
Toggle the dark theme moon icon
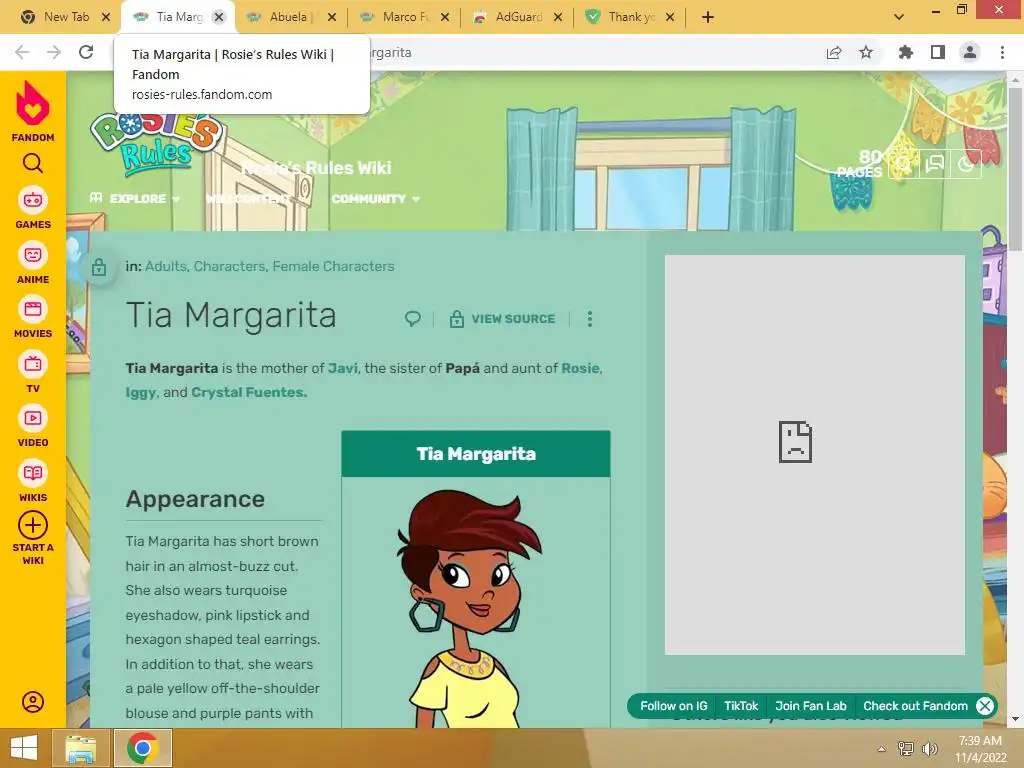point(966,164)
